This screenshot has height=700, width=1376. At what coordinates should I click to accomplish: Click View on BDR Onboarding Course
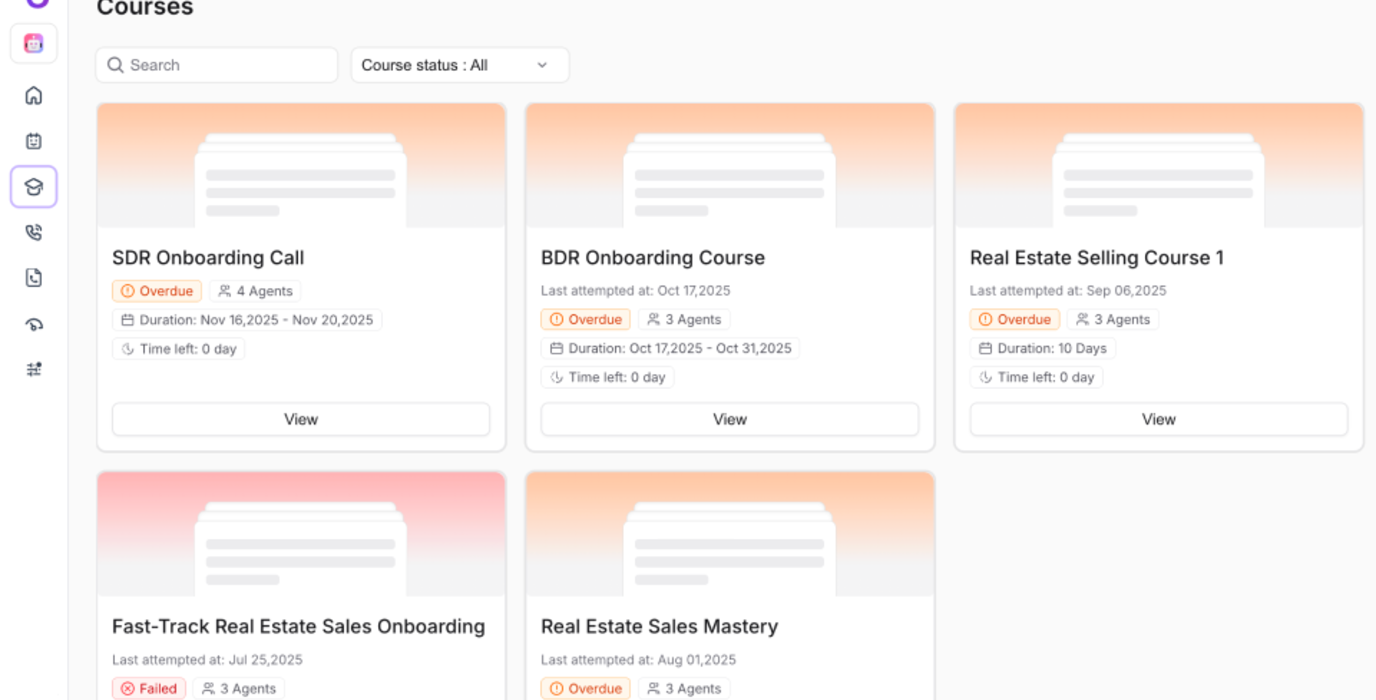click(730, 420)
